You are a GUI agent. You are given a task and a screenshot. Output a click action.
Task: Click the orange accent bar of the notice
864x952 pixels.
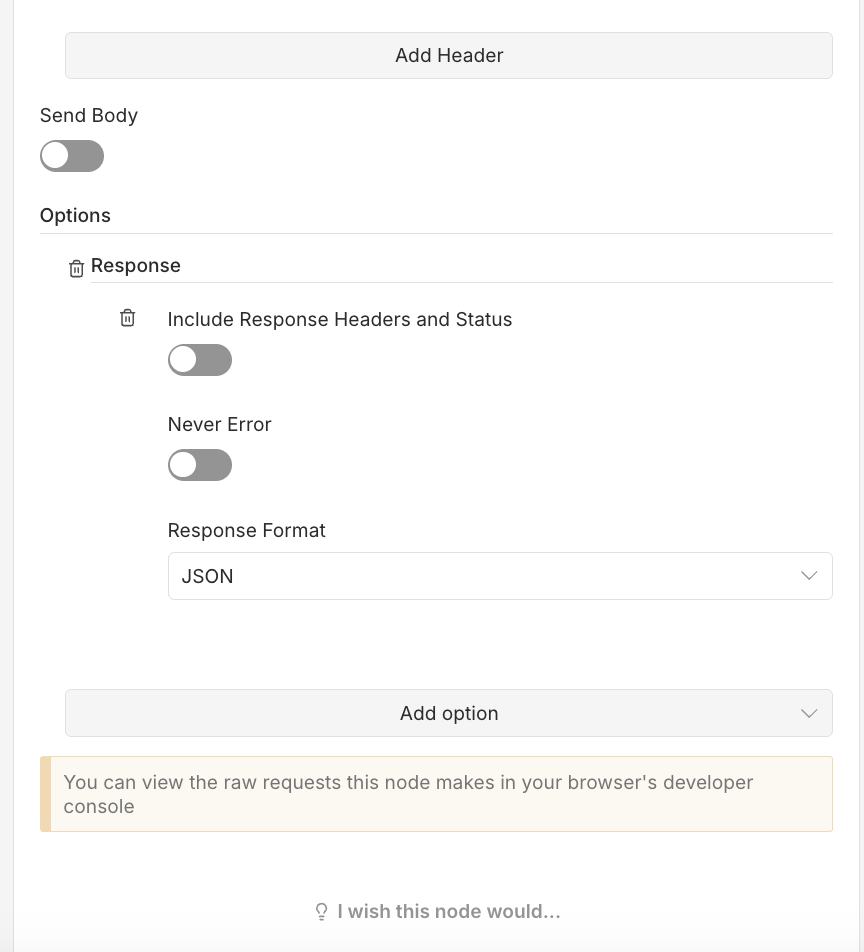[45, 794]
